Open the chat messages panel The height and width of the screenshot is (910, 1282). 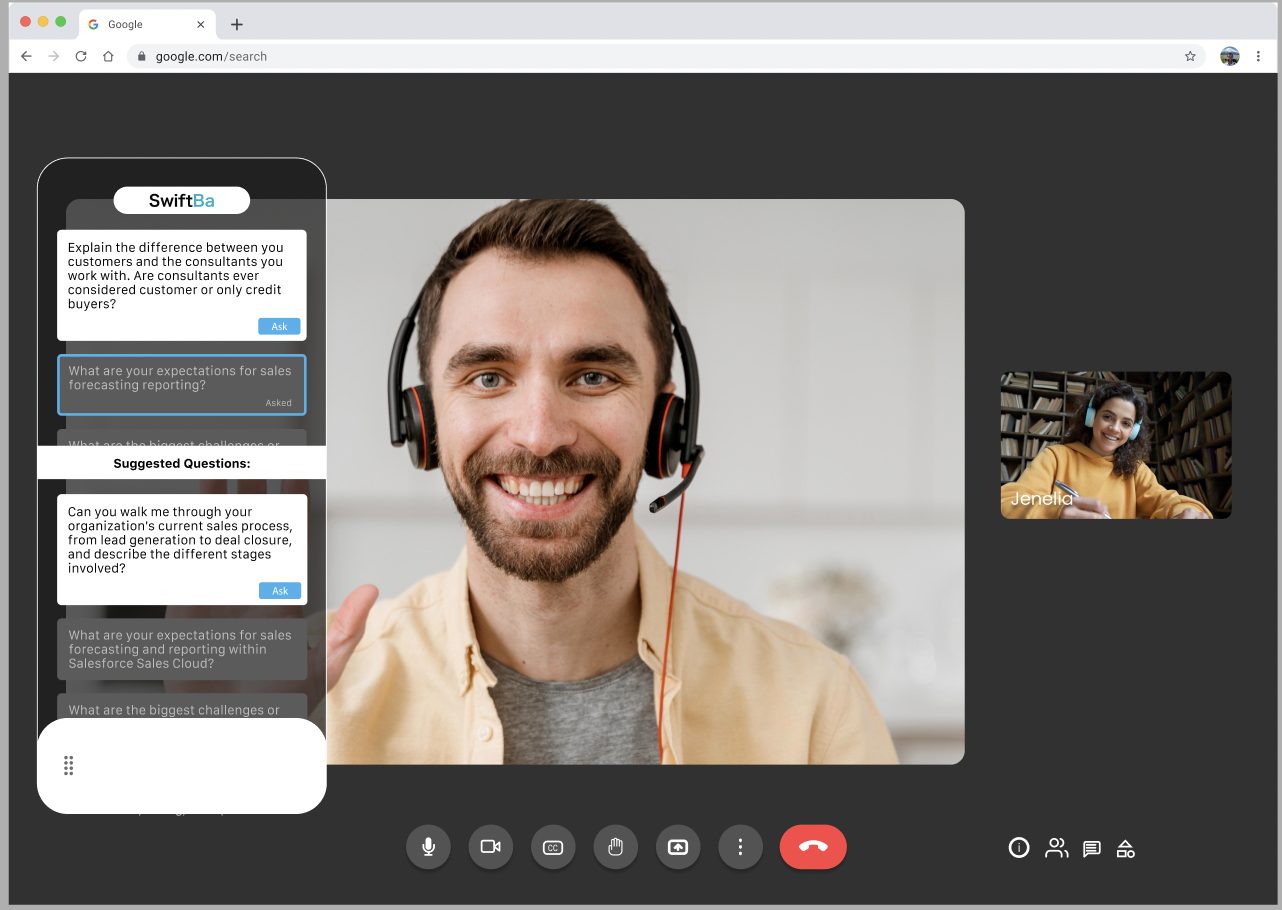coord(1092,849)
